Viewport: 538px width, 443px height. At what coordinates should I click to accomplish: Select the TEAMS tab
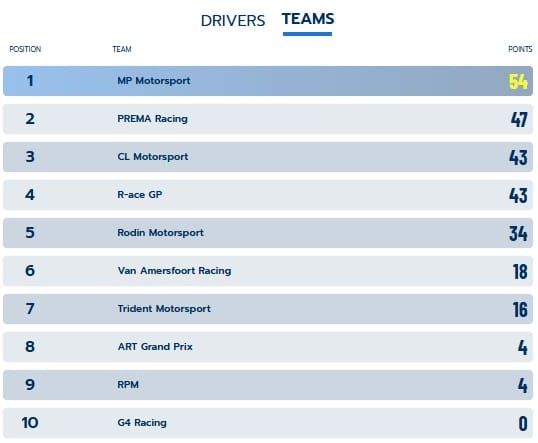(x=308, y=19)
